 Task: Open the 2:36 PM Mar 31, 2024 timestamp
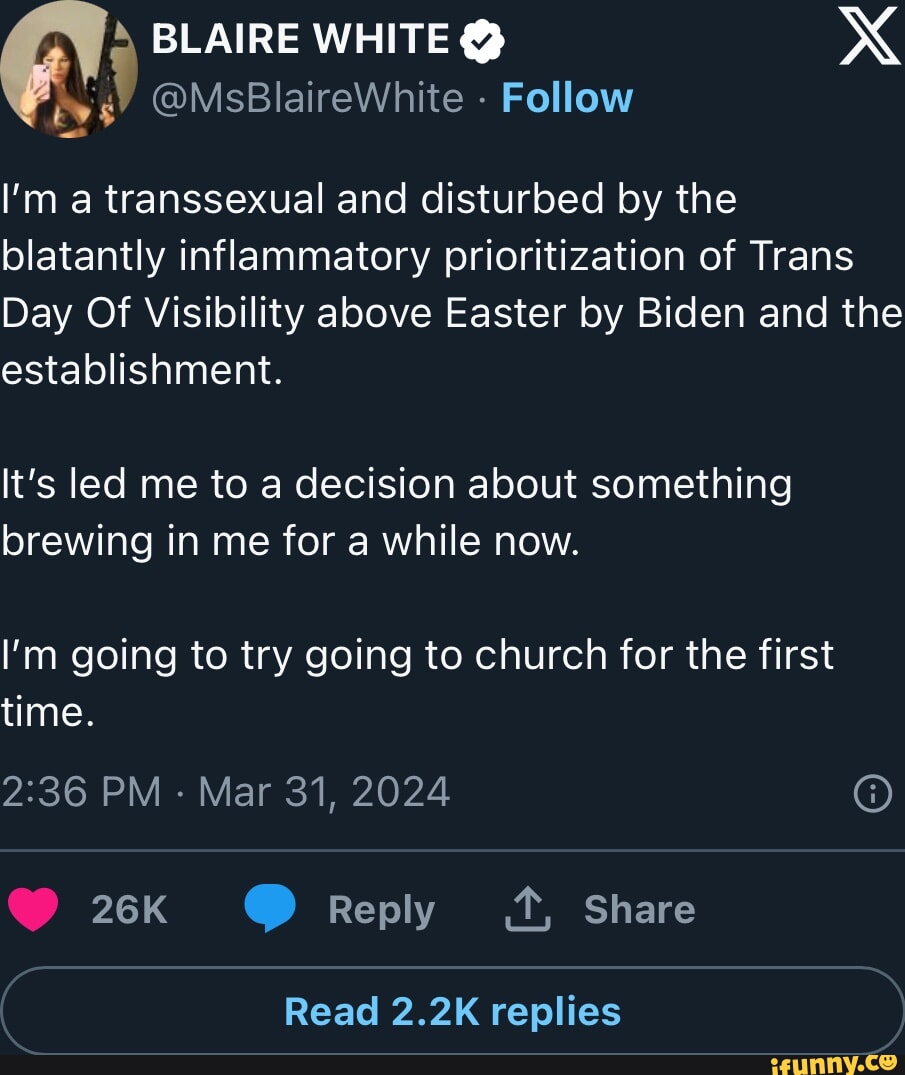(x=225, y=792)
